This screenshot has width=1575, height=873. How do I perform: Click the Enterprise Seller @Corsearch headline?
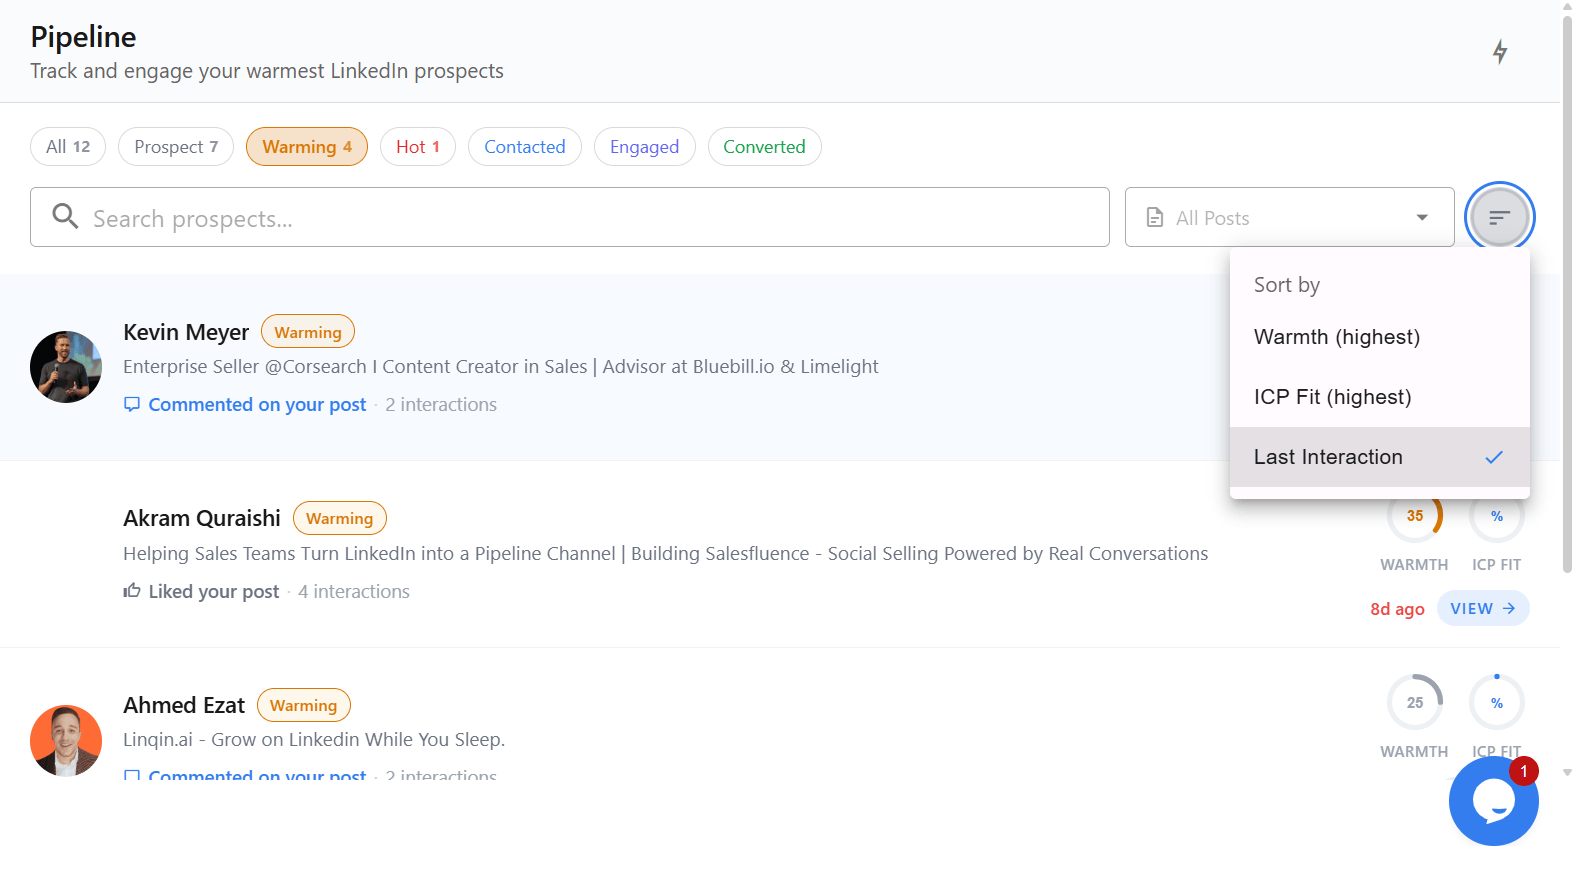[x=501, y=366]
